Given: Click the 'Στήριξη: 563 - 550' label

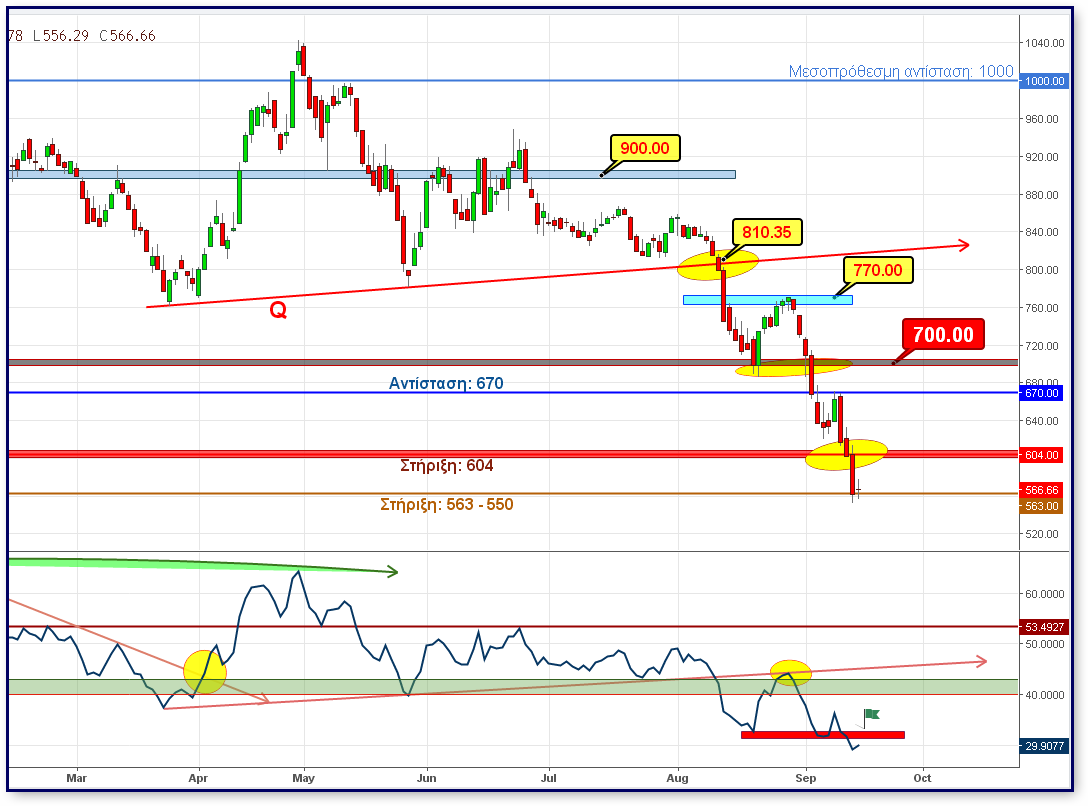Looking at the screenshot, I should [447, 504].
